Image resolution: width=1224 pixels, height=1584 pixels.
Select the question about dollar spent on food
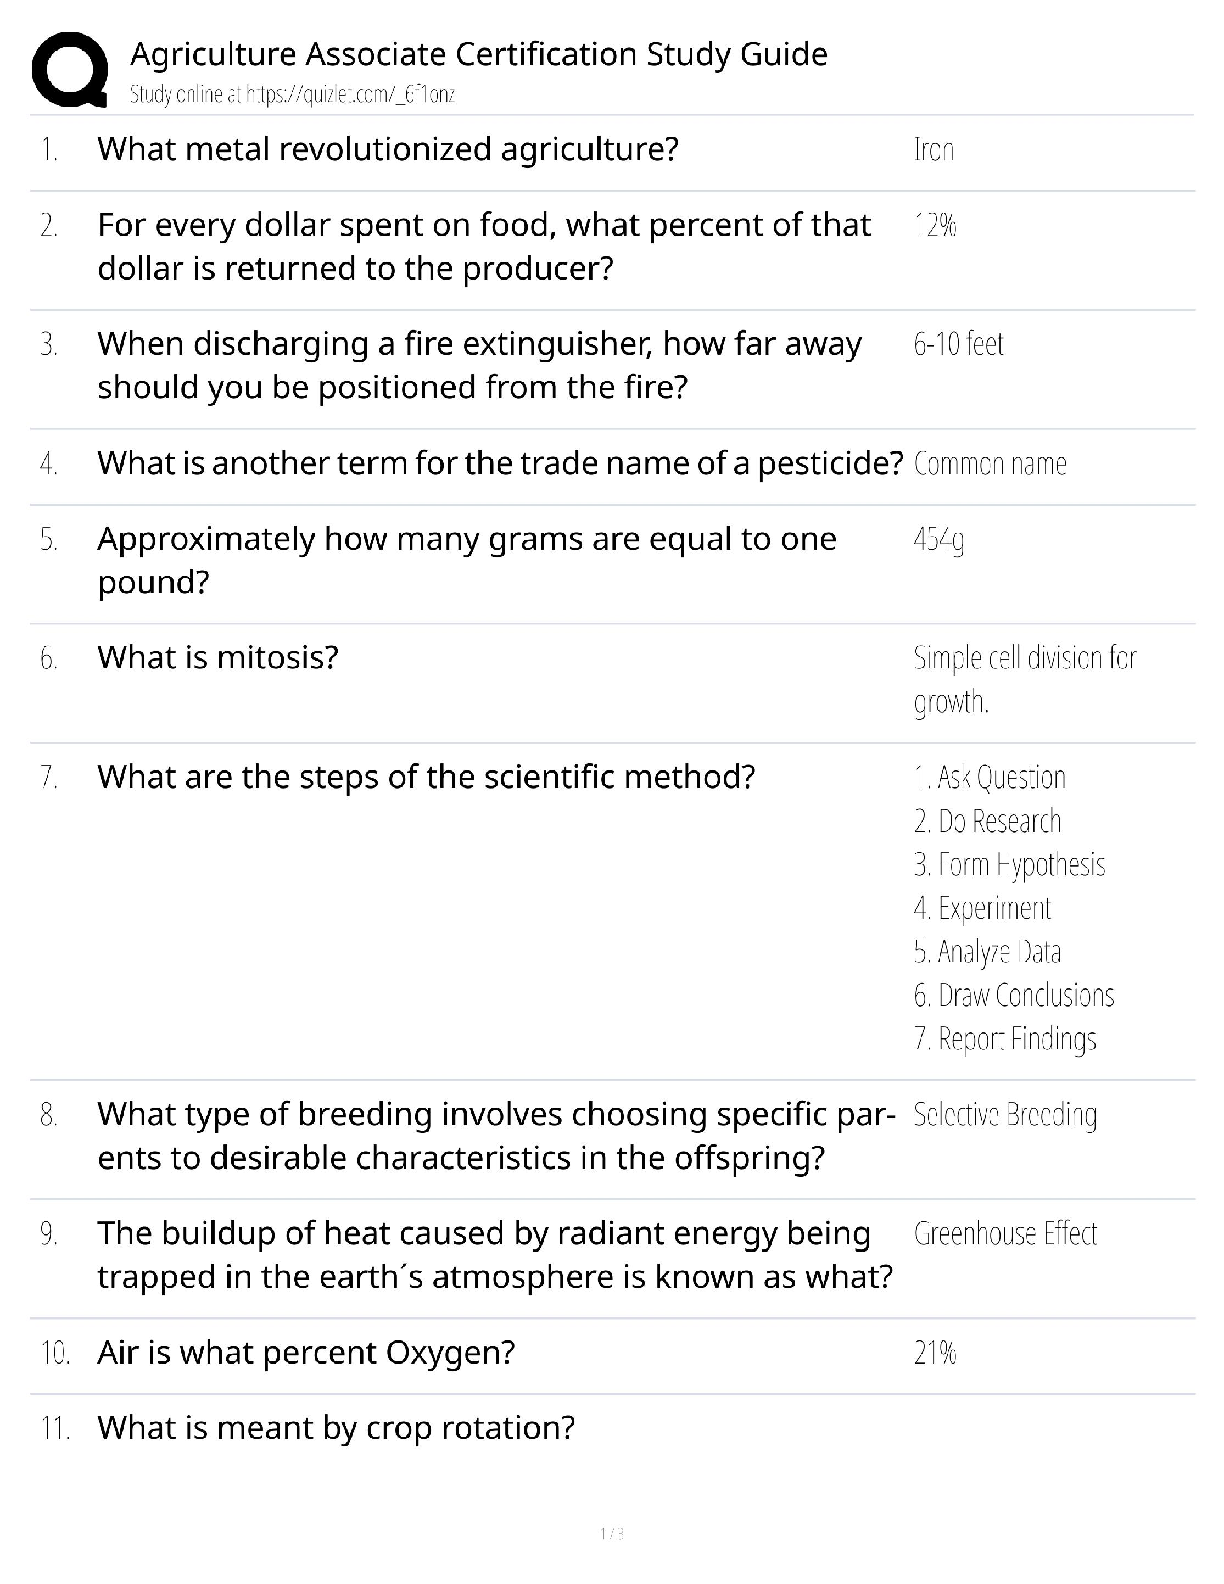click(483, 246)
